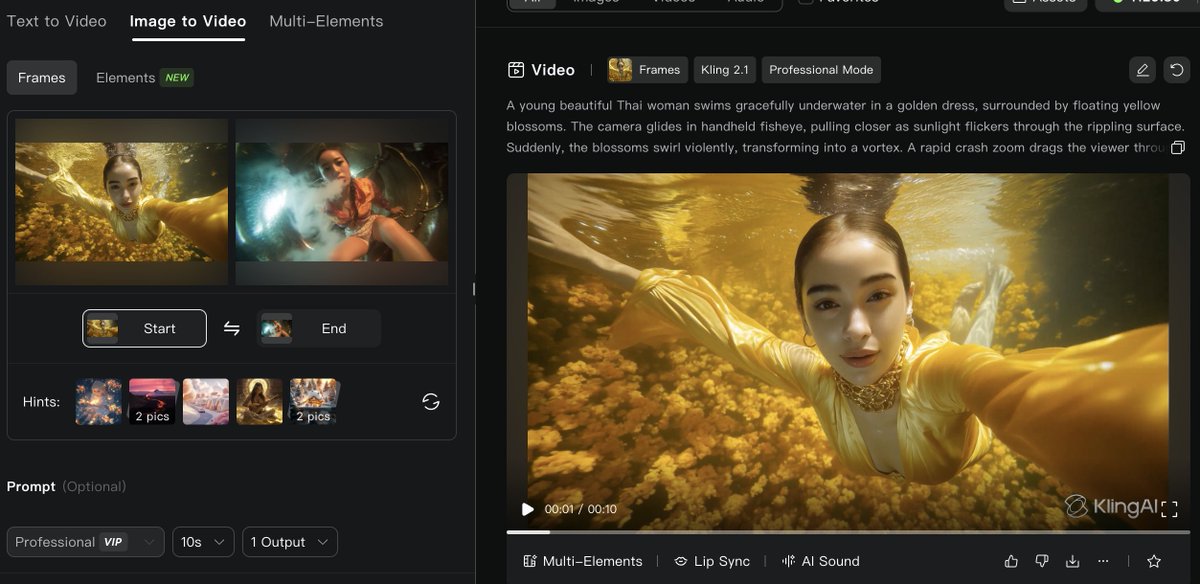Open the more options ellipsis menu
Viewport: 1200px width, 584px height.
pyautogui.click(x=1103, y=561)
